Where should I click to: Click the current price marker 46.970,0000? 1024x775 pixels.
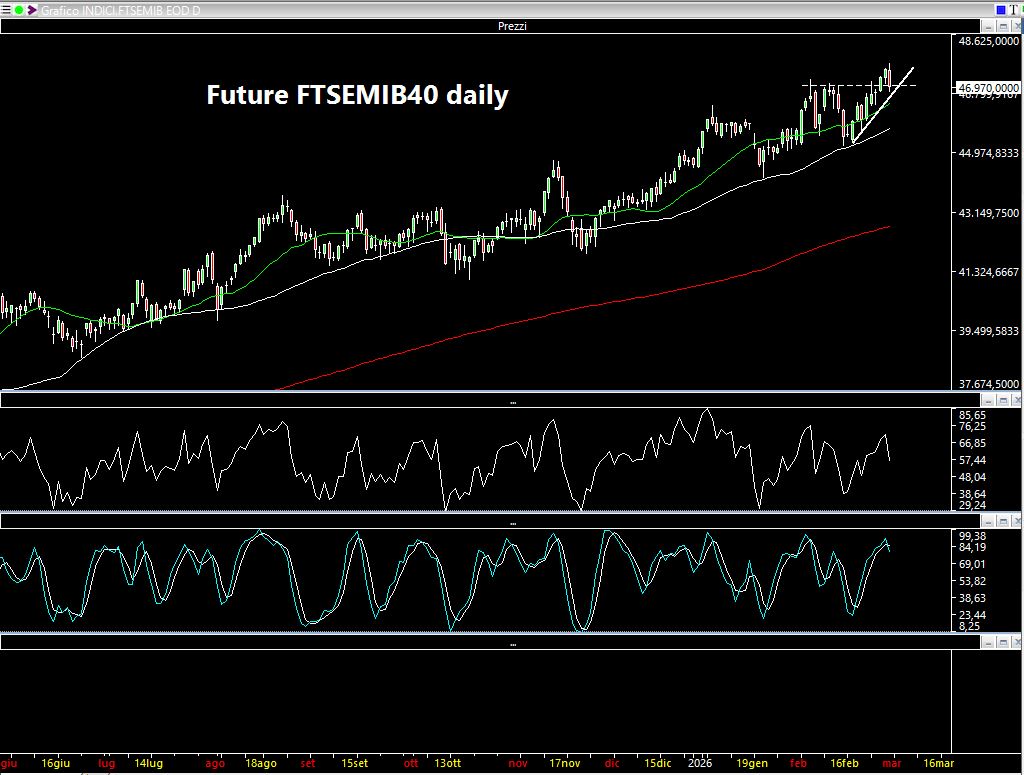click(987, 87)
